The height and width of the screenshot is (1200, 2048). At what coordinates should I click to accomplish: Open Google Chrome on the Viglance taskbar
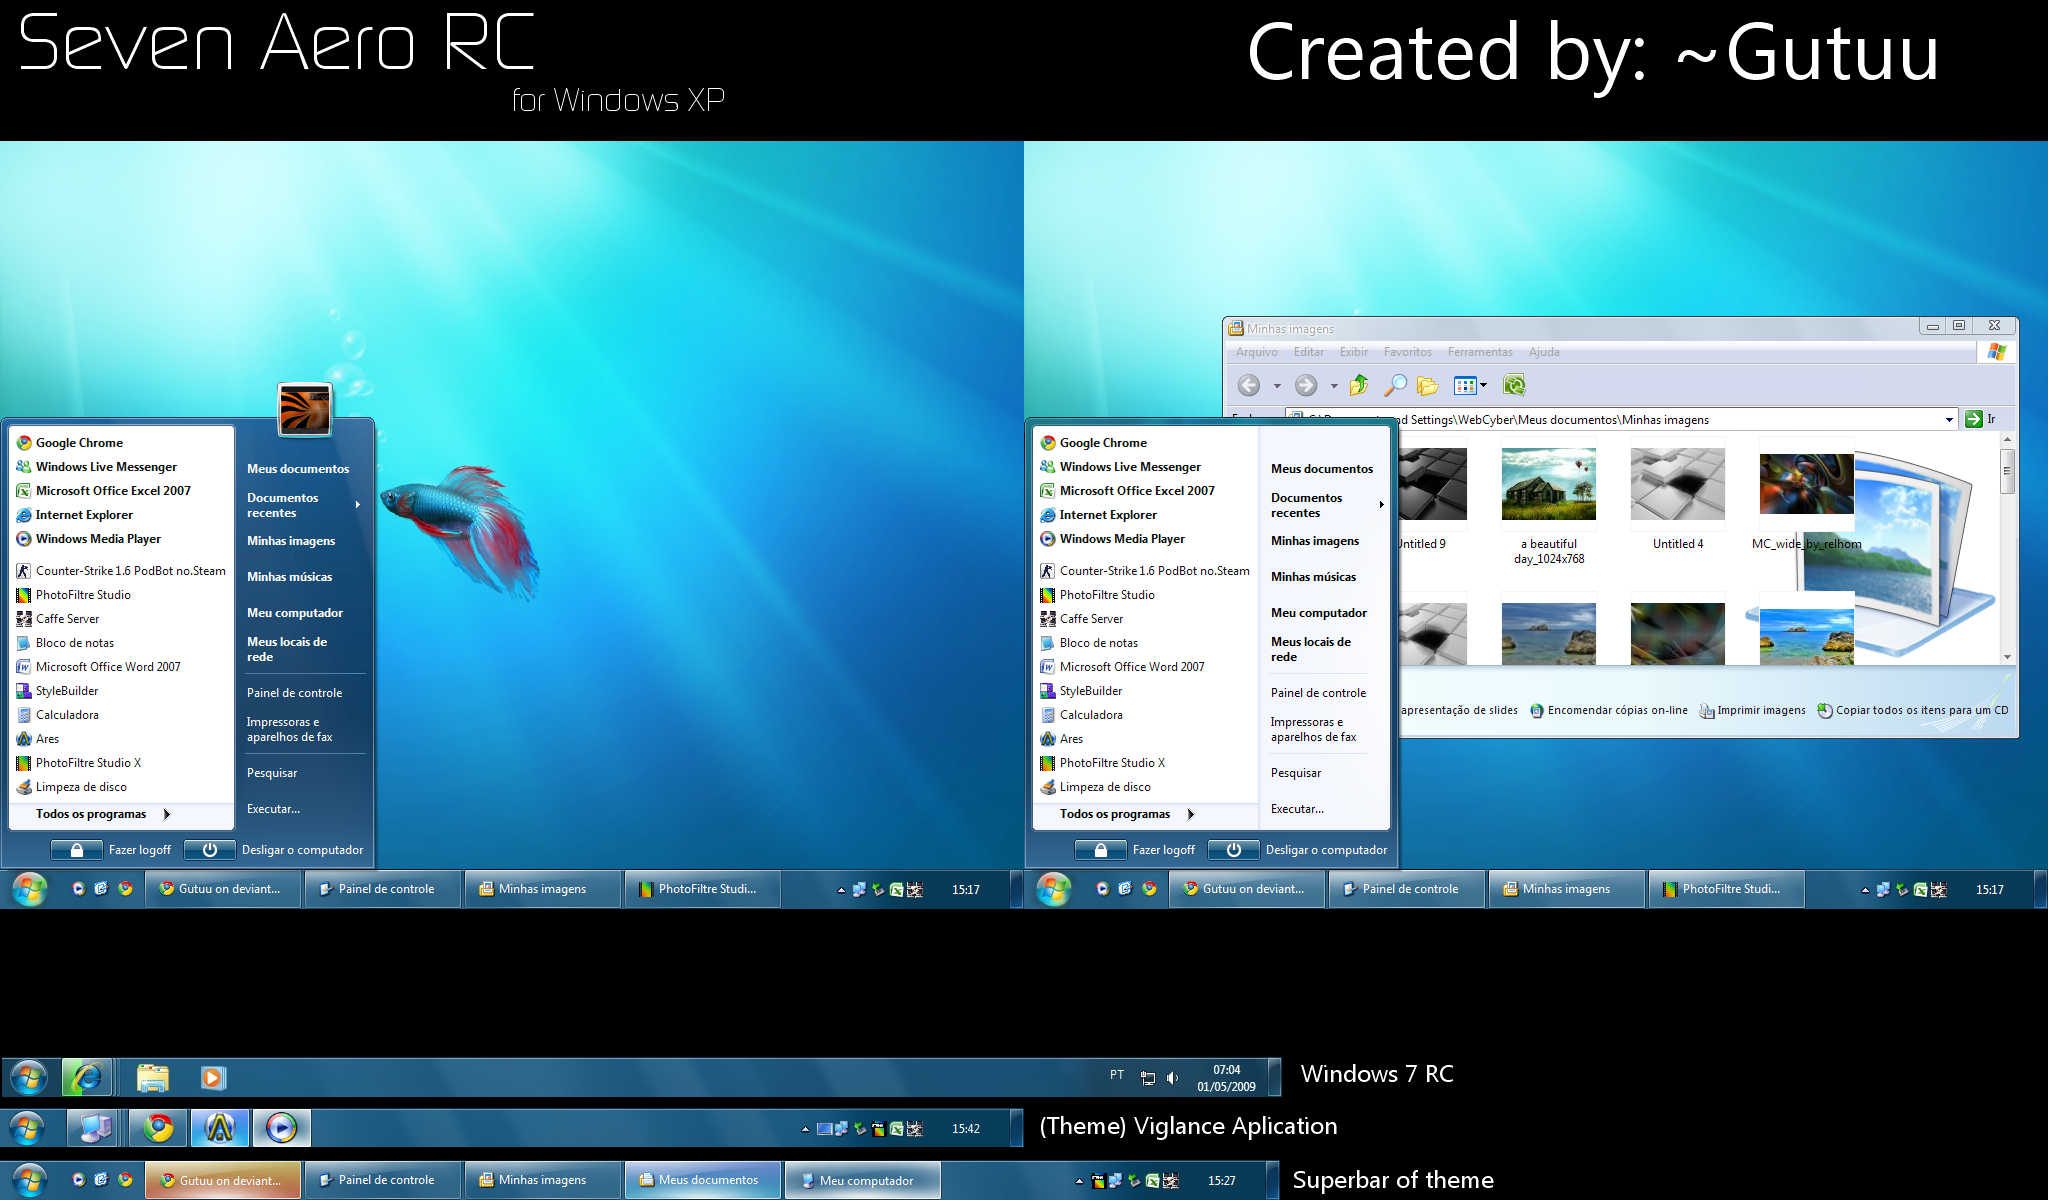coord(158,1128)
